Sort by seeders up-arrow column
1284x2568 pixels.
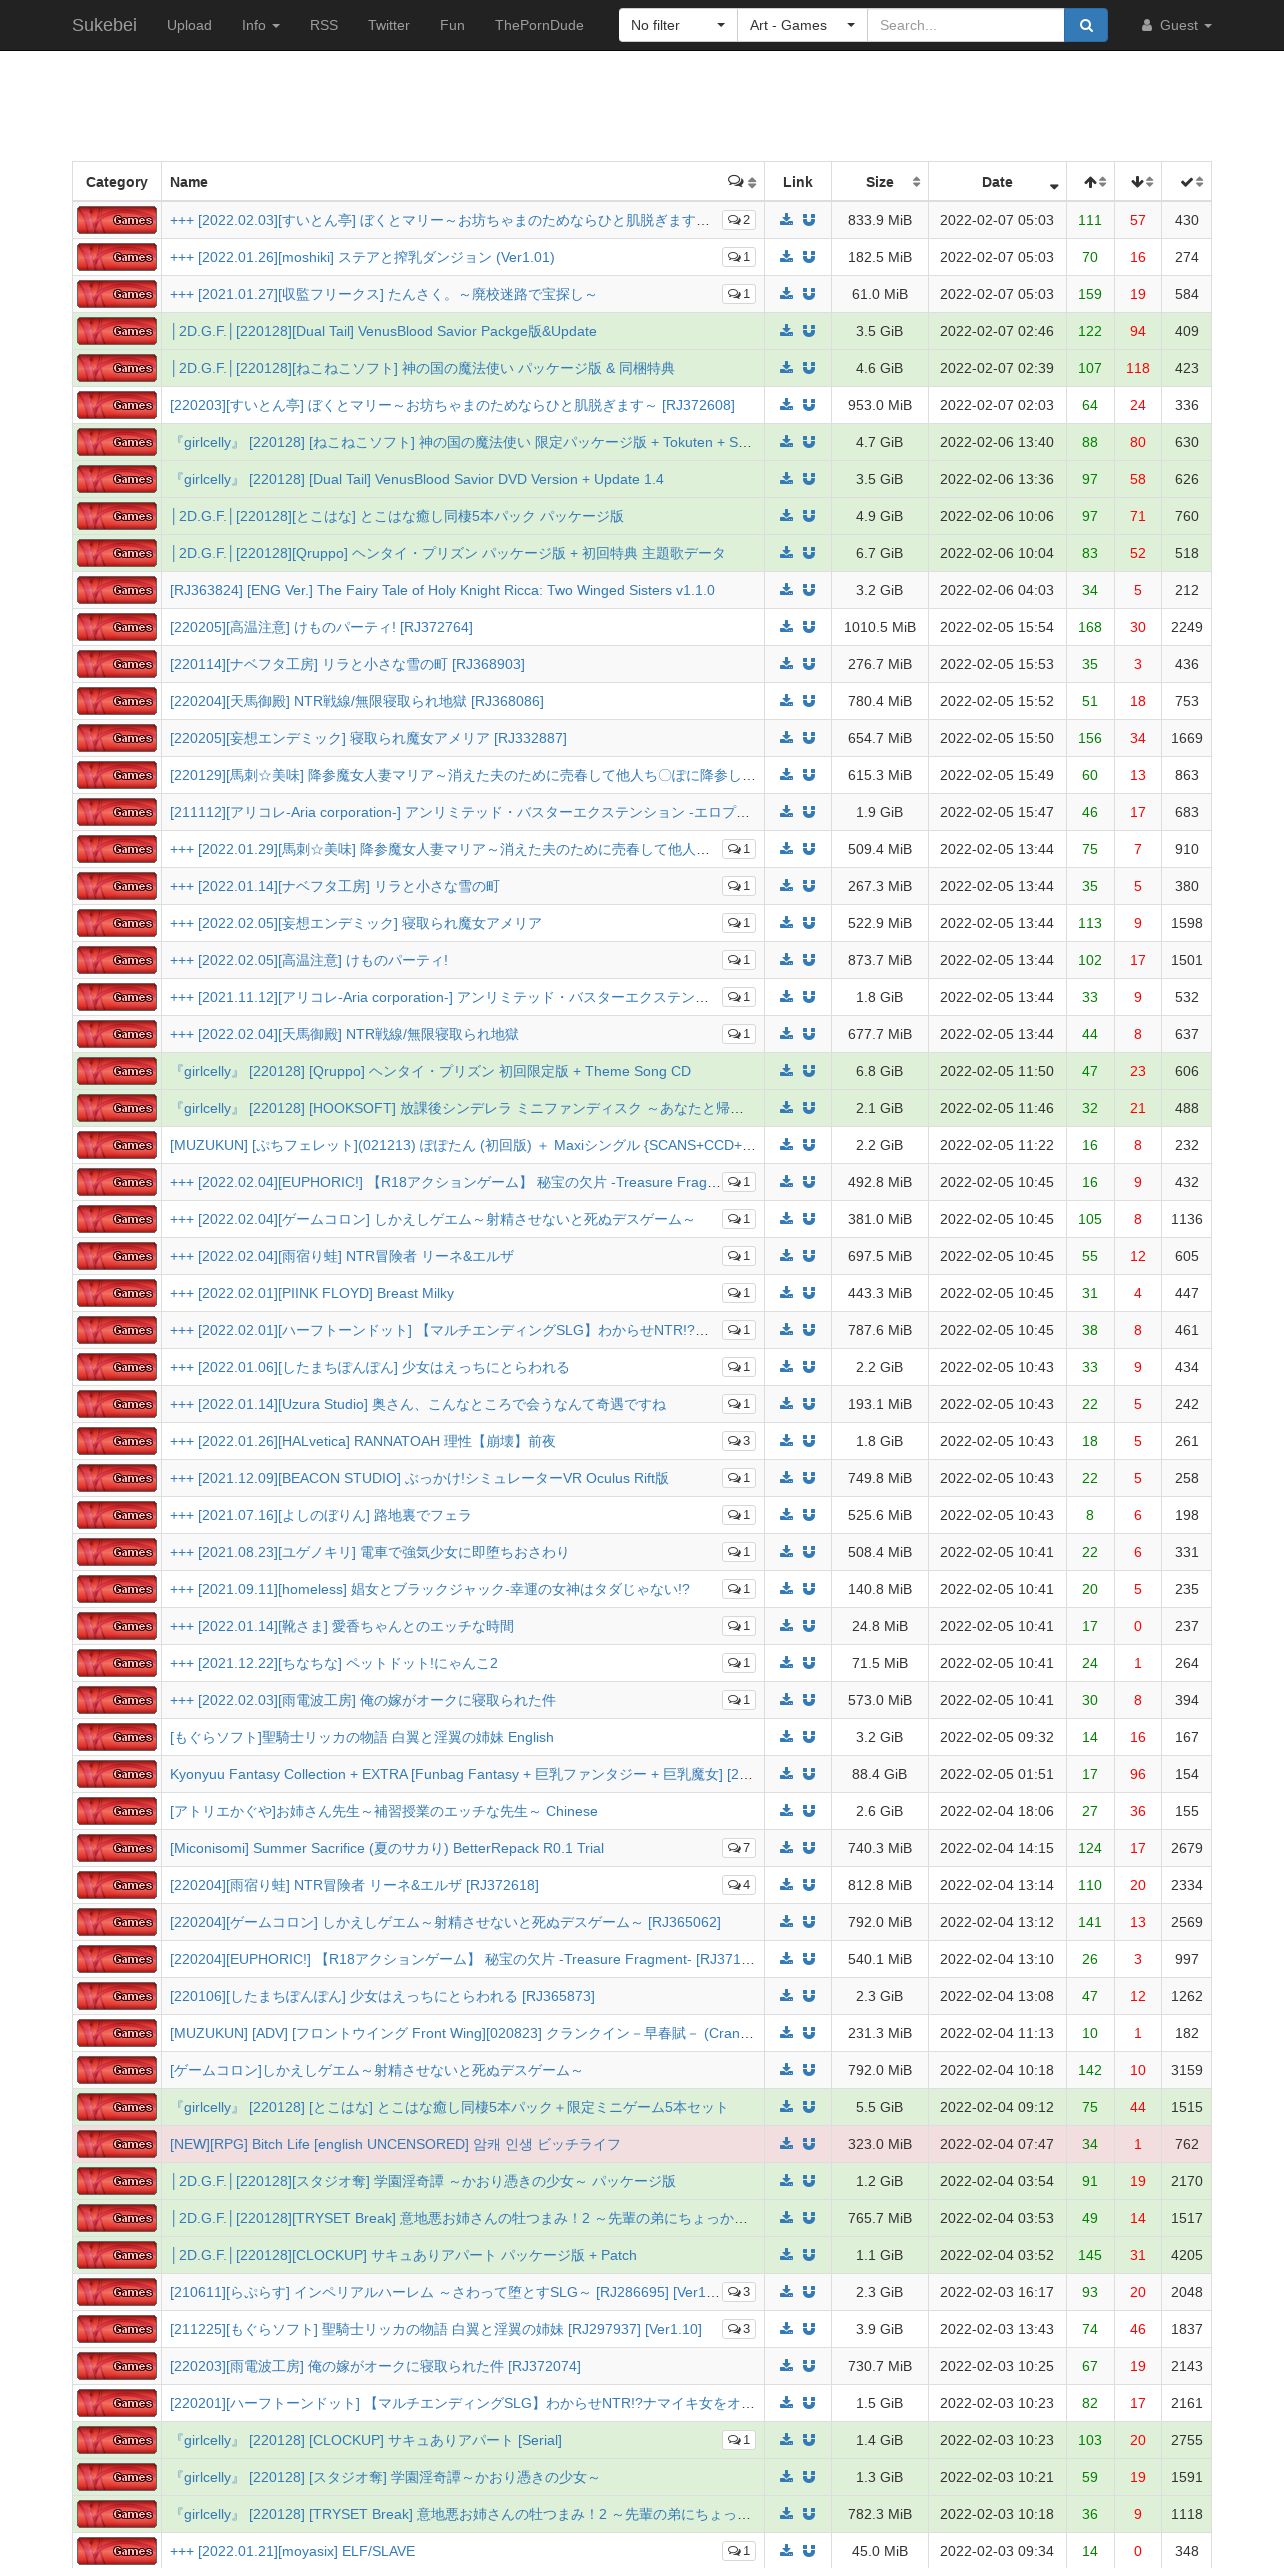pyautogui.click(x=1090, y=182)
